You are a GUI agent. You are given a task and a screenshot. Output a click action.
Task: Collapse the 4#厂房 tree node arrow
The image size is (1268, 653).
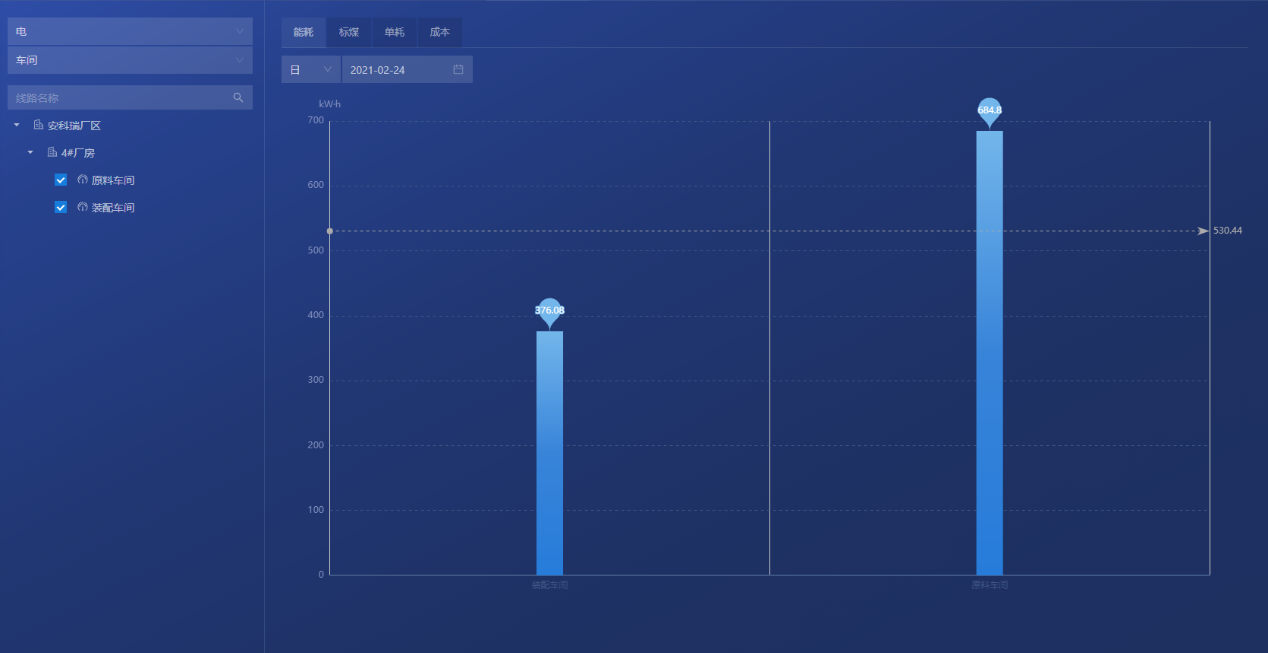pyautogui.click(x=30, y=153)
